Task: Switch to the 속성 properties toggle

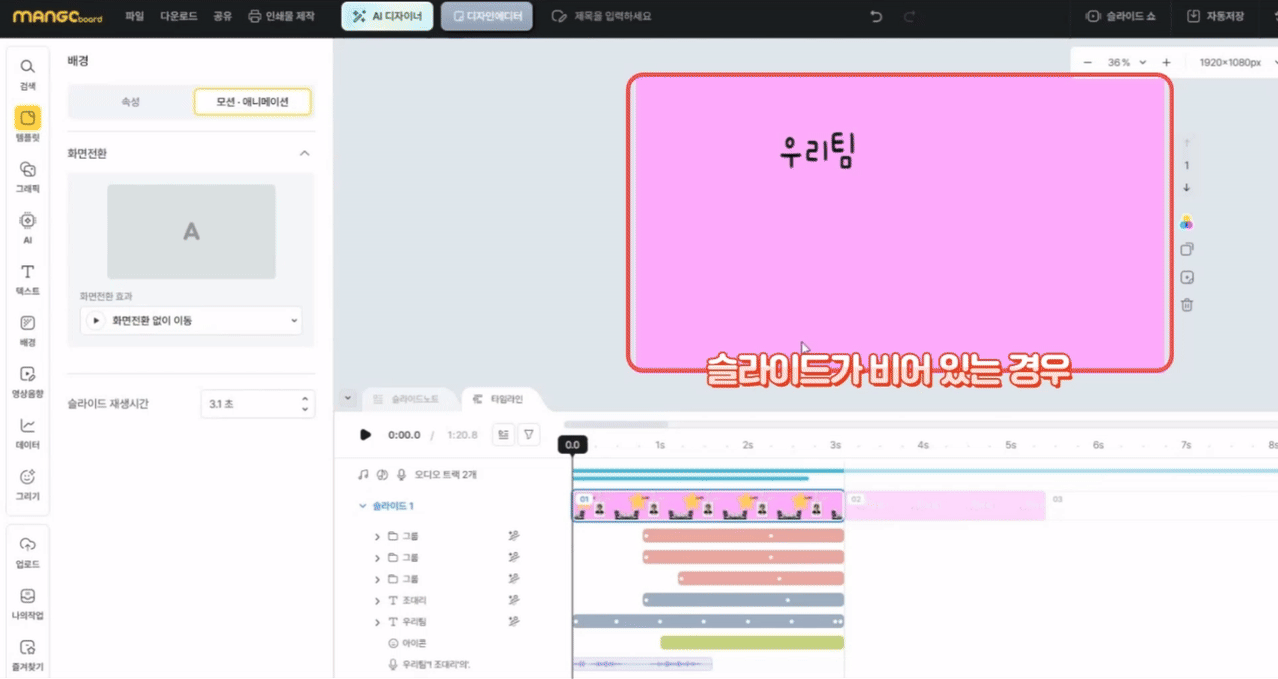Action: pyautogui.click(x=130, y=102)
